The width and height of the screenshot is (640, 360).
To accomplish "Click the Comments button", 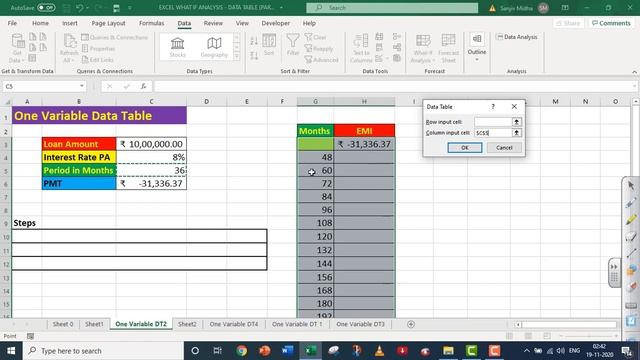I will (x=611, y=23).
